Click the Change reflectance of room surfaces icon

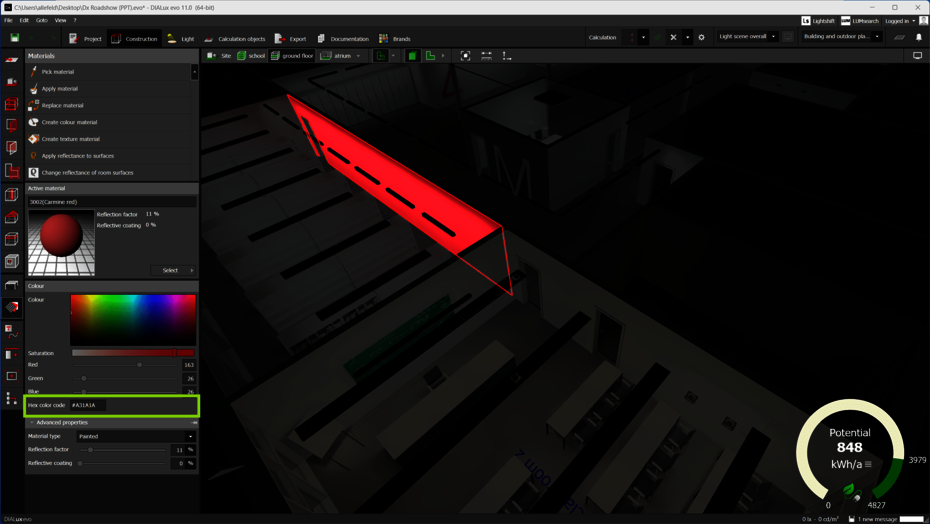pos(34,172)
